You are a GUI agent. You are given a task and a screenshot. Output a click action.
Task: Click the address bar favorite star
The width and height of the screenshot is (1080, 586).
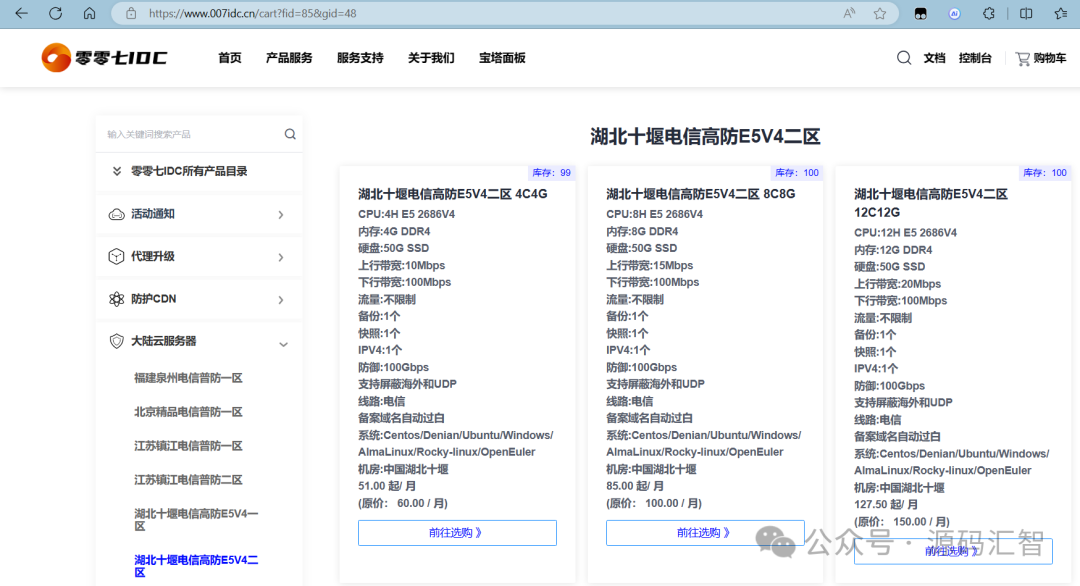[879, 14]
